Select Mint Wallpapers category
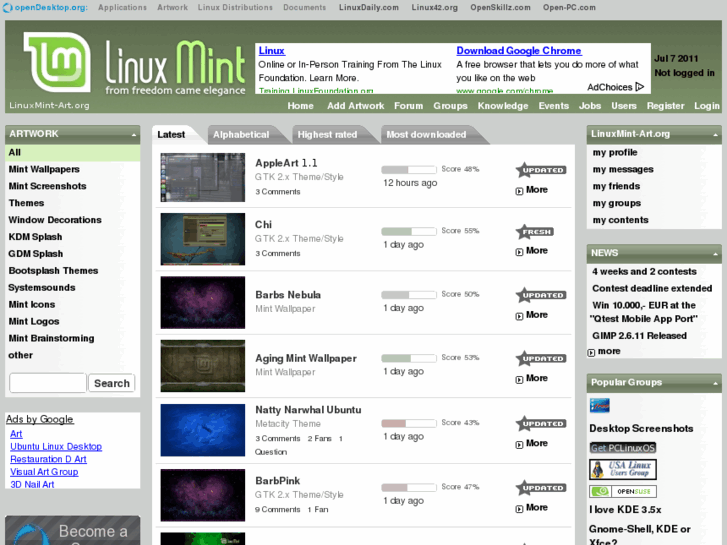727x545 pixels. coord(44,169)
